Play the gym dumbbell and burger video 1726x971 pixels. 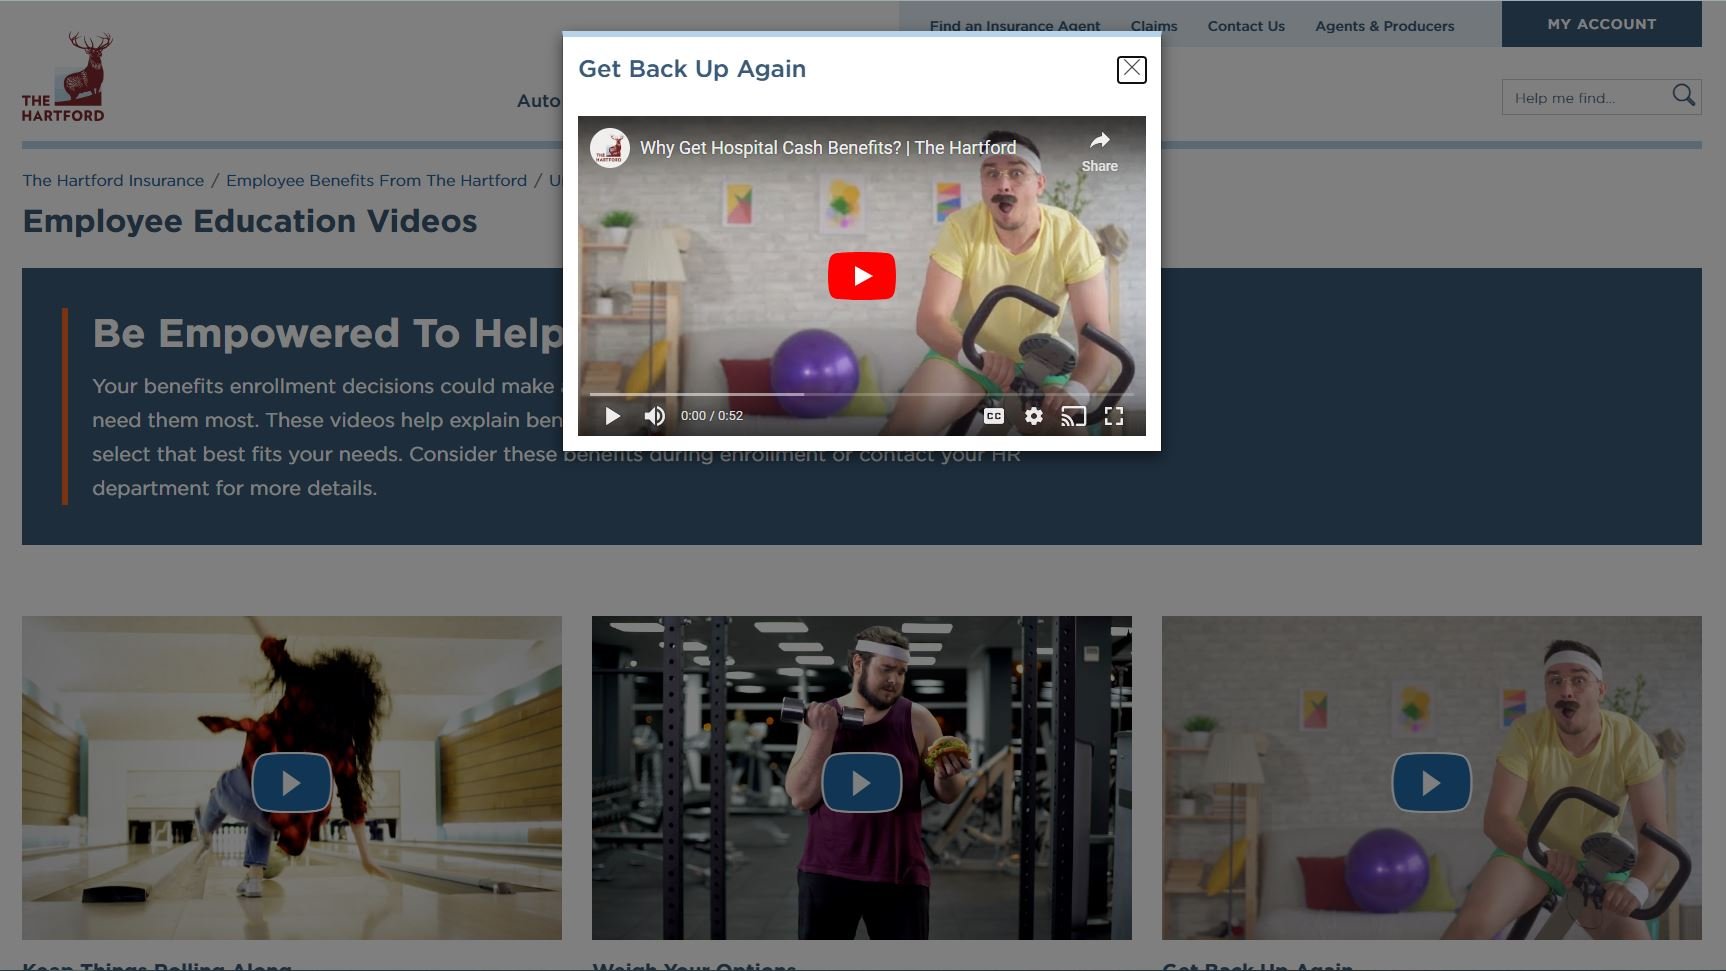(861, 782)
